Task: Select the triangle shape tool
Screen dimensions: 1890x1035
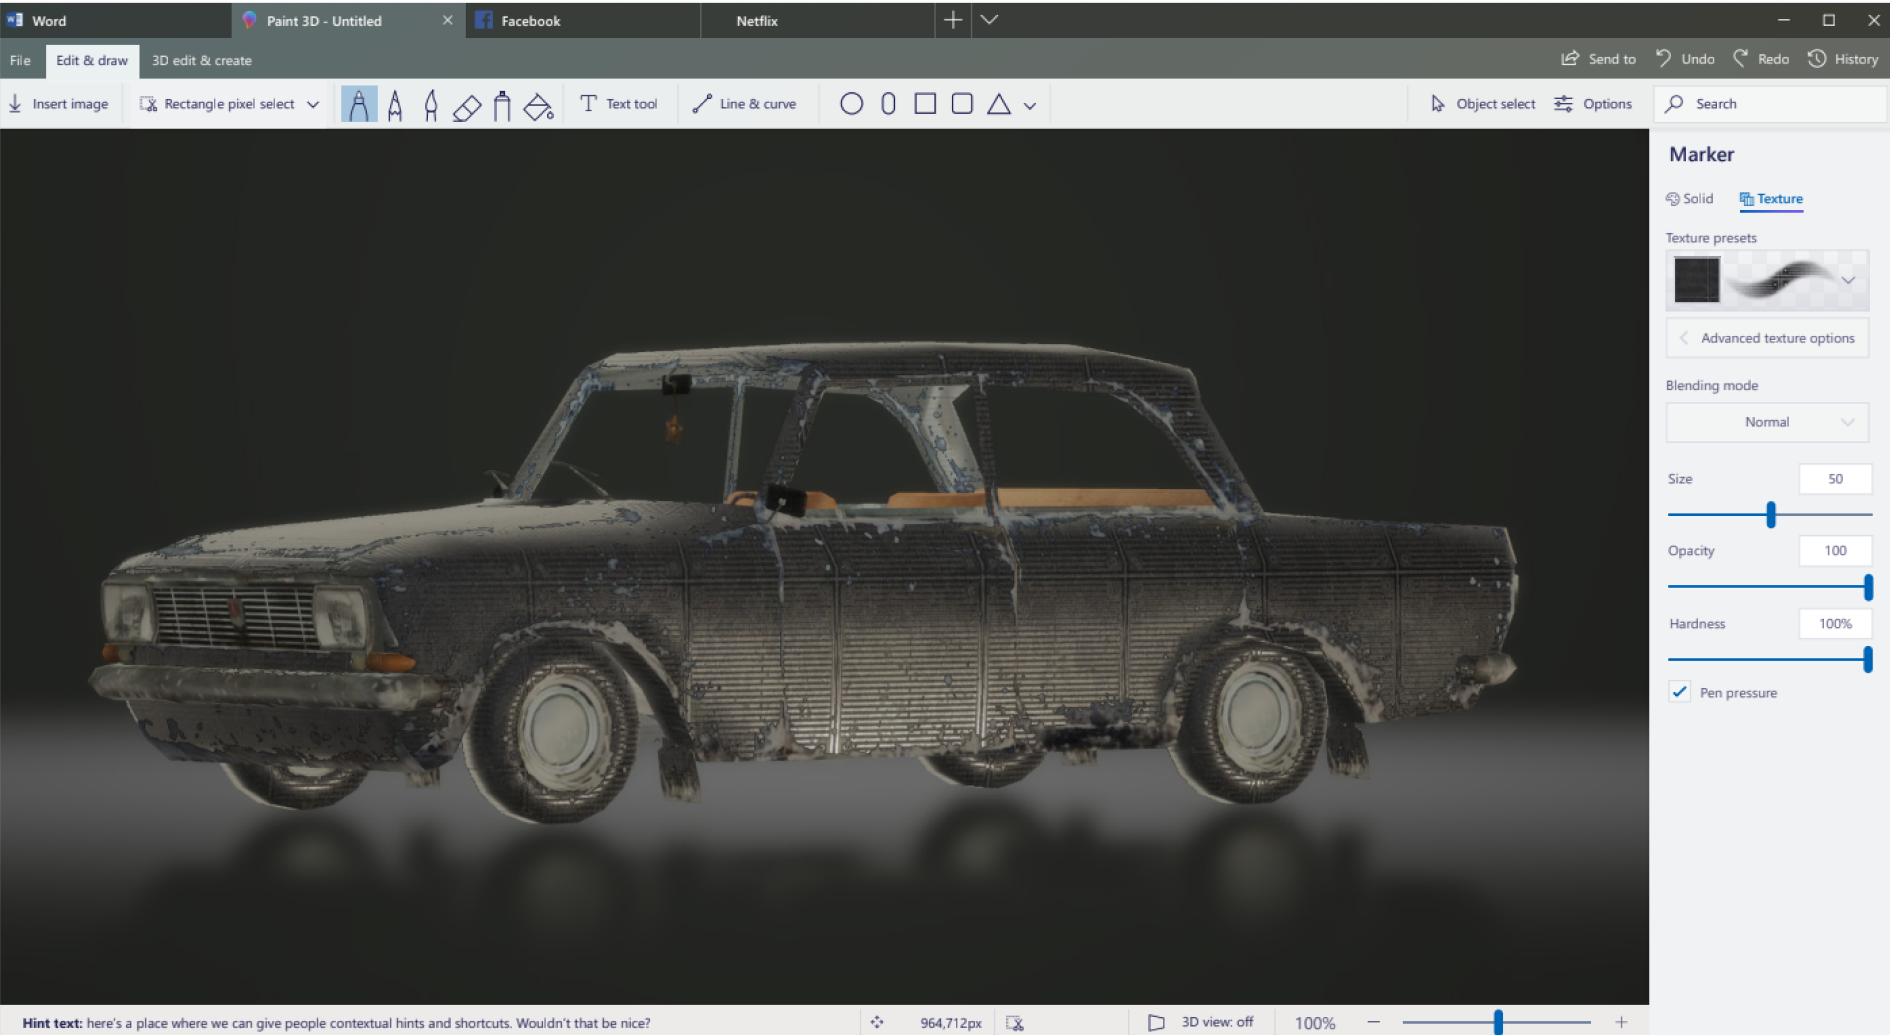Action: tap(998, 104)
